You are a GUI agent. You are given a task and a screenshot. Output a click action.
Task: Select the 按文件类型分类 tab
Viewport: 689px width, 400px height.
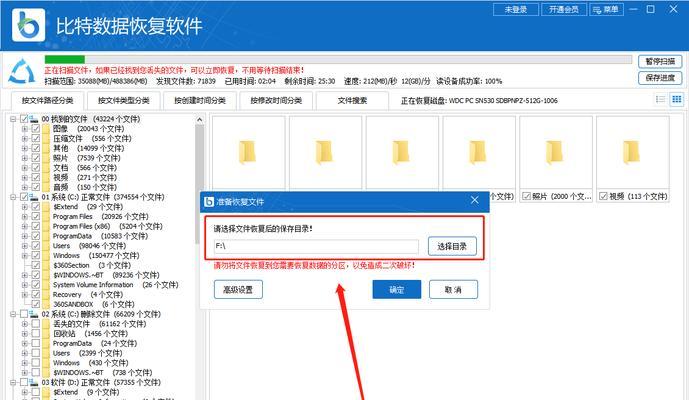pos(124,101)
